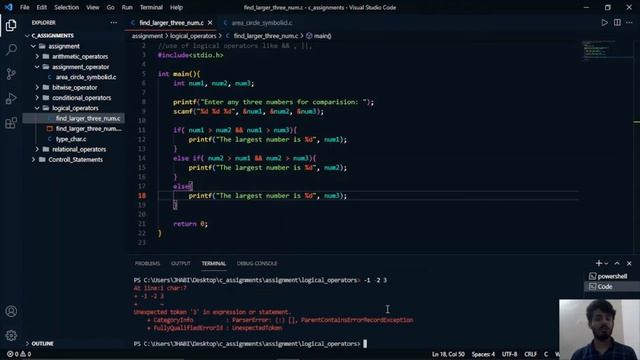Maximize the terminal panel with the up chevron
This screenshot has height=360, width=640.
617,263
